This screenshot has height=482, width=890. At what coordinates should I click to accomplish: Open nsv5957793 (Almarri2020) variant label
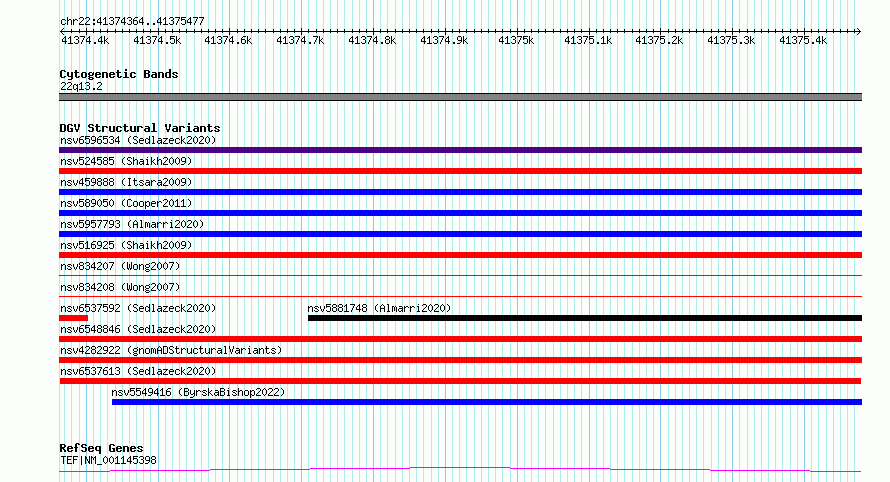(x=132, y=224)
